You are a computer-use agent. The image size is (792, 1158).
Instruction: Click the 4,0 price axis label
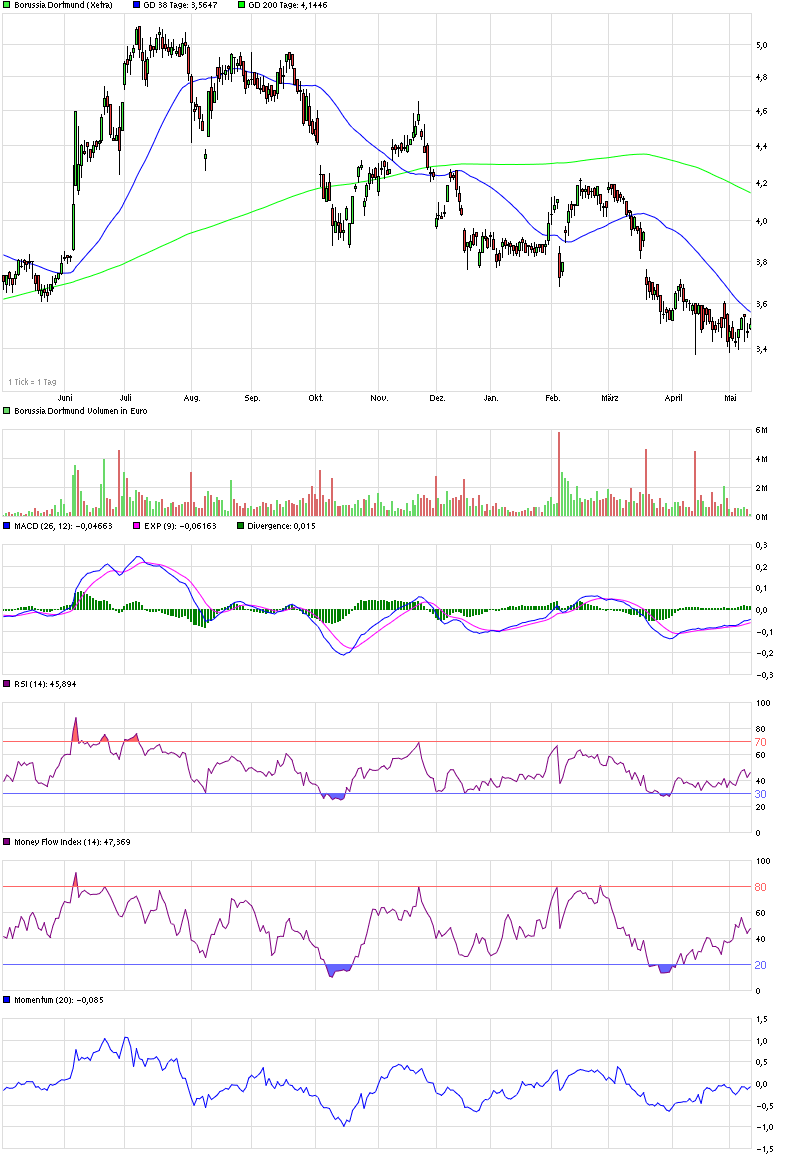[x=762, y=221]
